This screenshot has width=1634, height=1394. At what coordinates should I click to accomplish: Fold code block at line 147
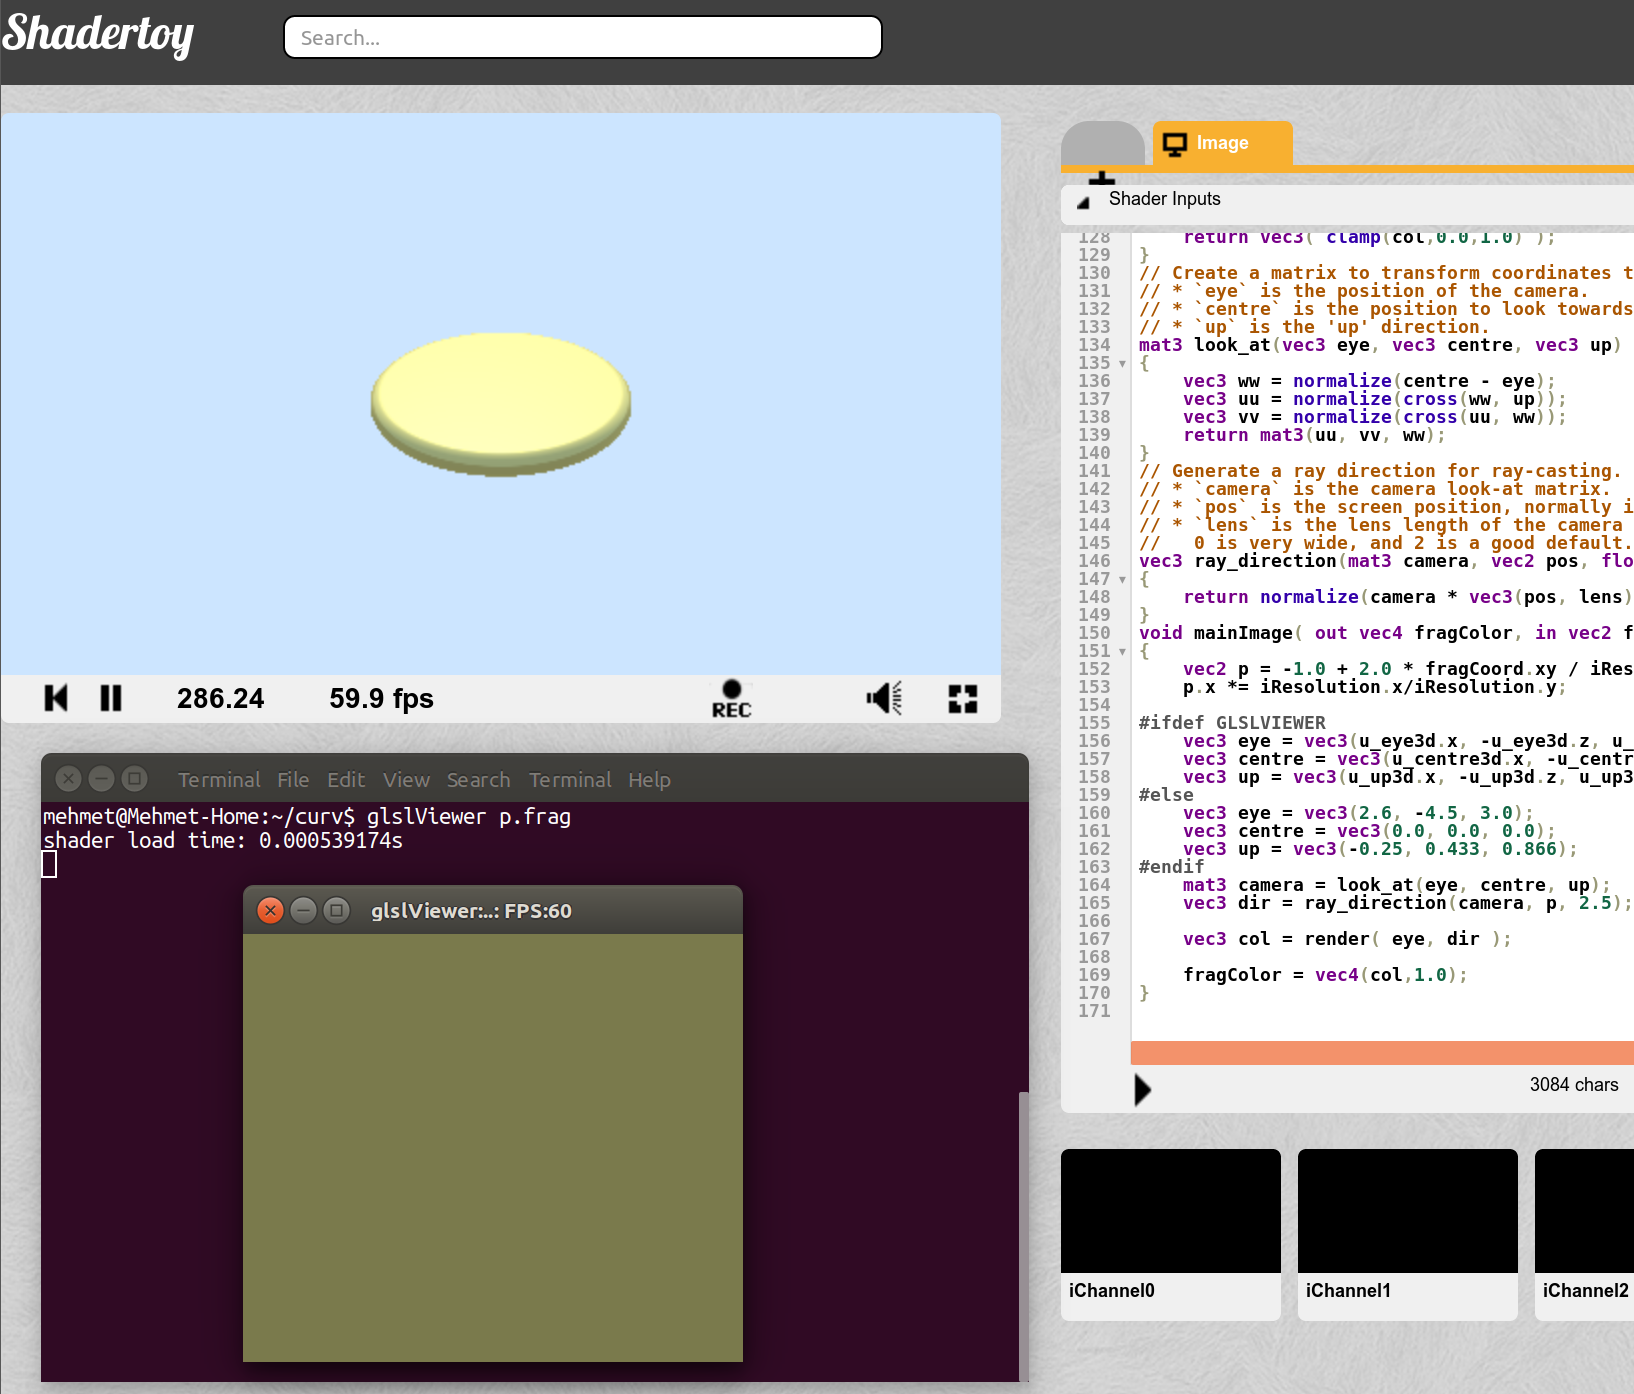[1122, 580]
